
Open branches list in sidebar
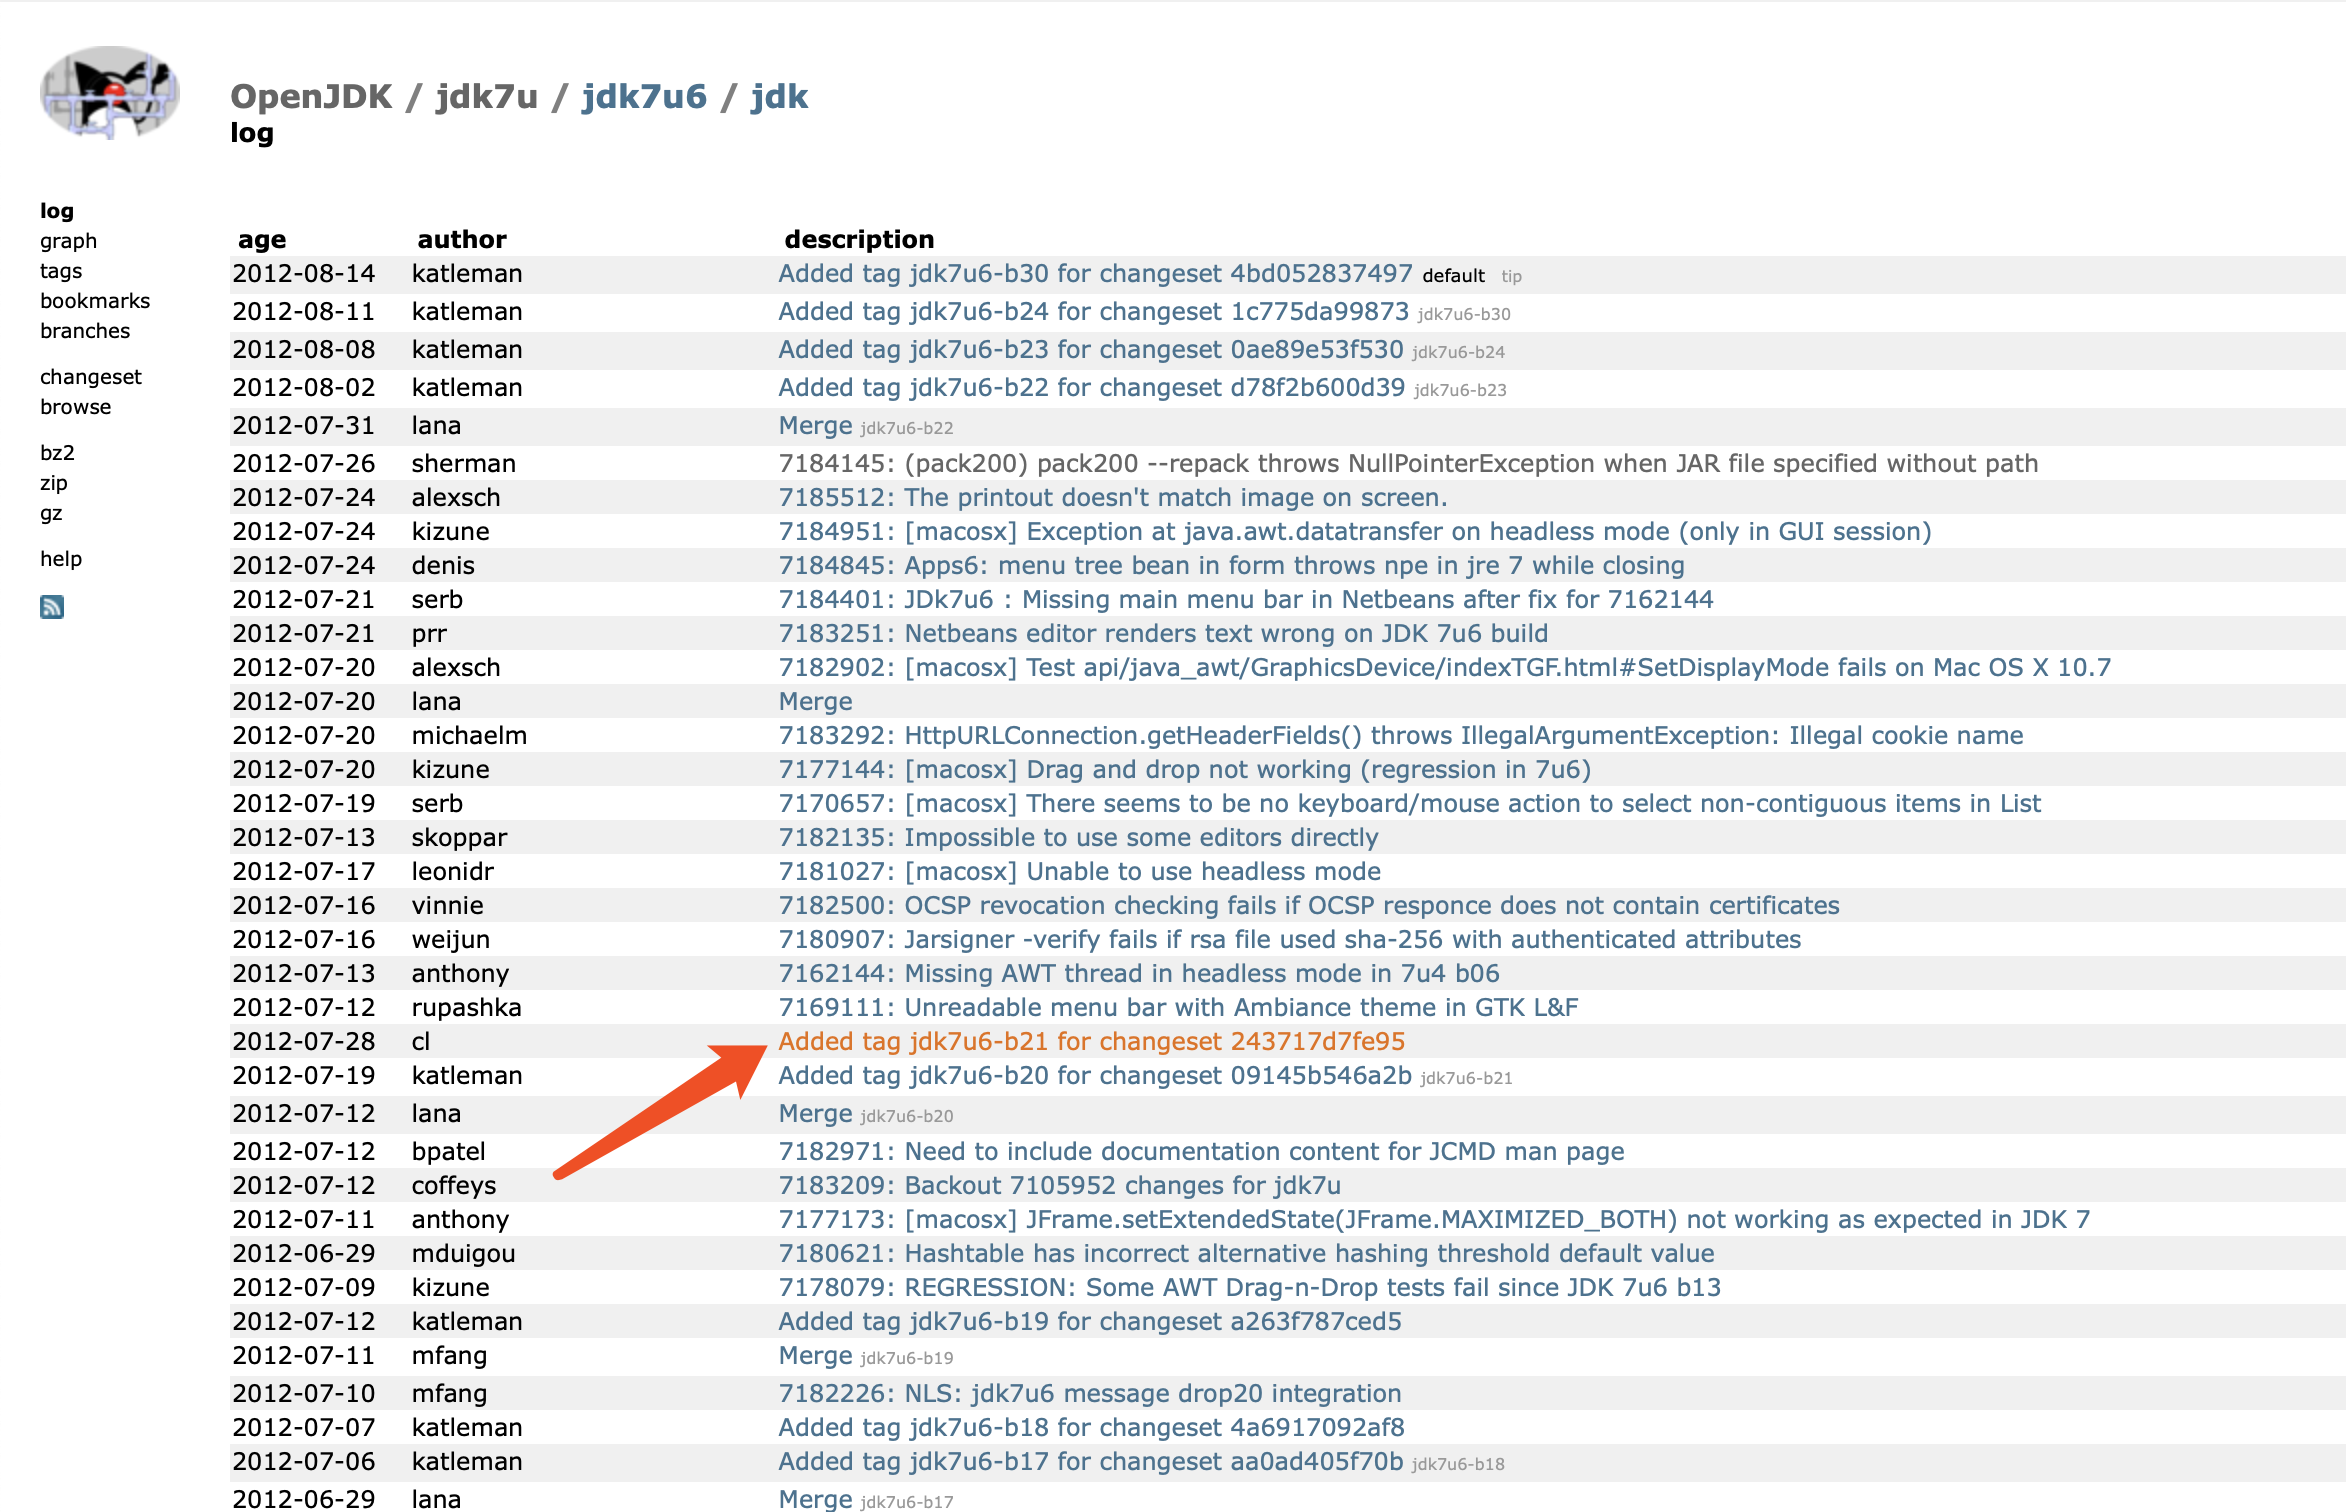85,331
